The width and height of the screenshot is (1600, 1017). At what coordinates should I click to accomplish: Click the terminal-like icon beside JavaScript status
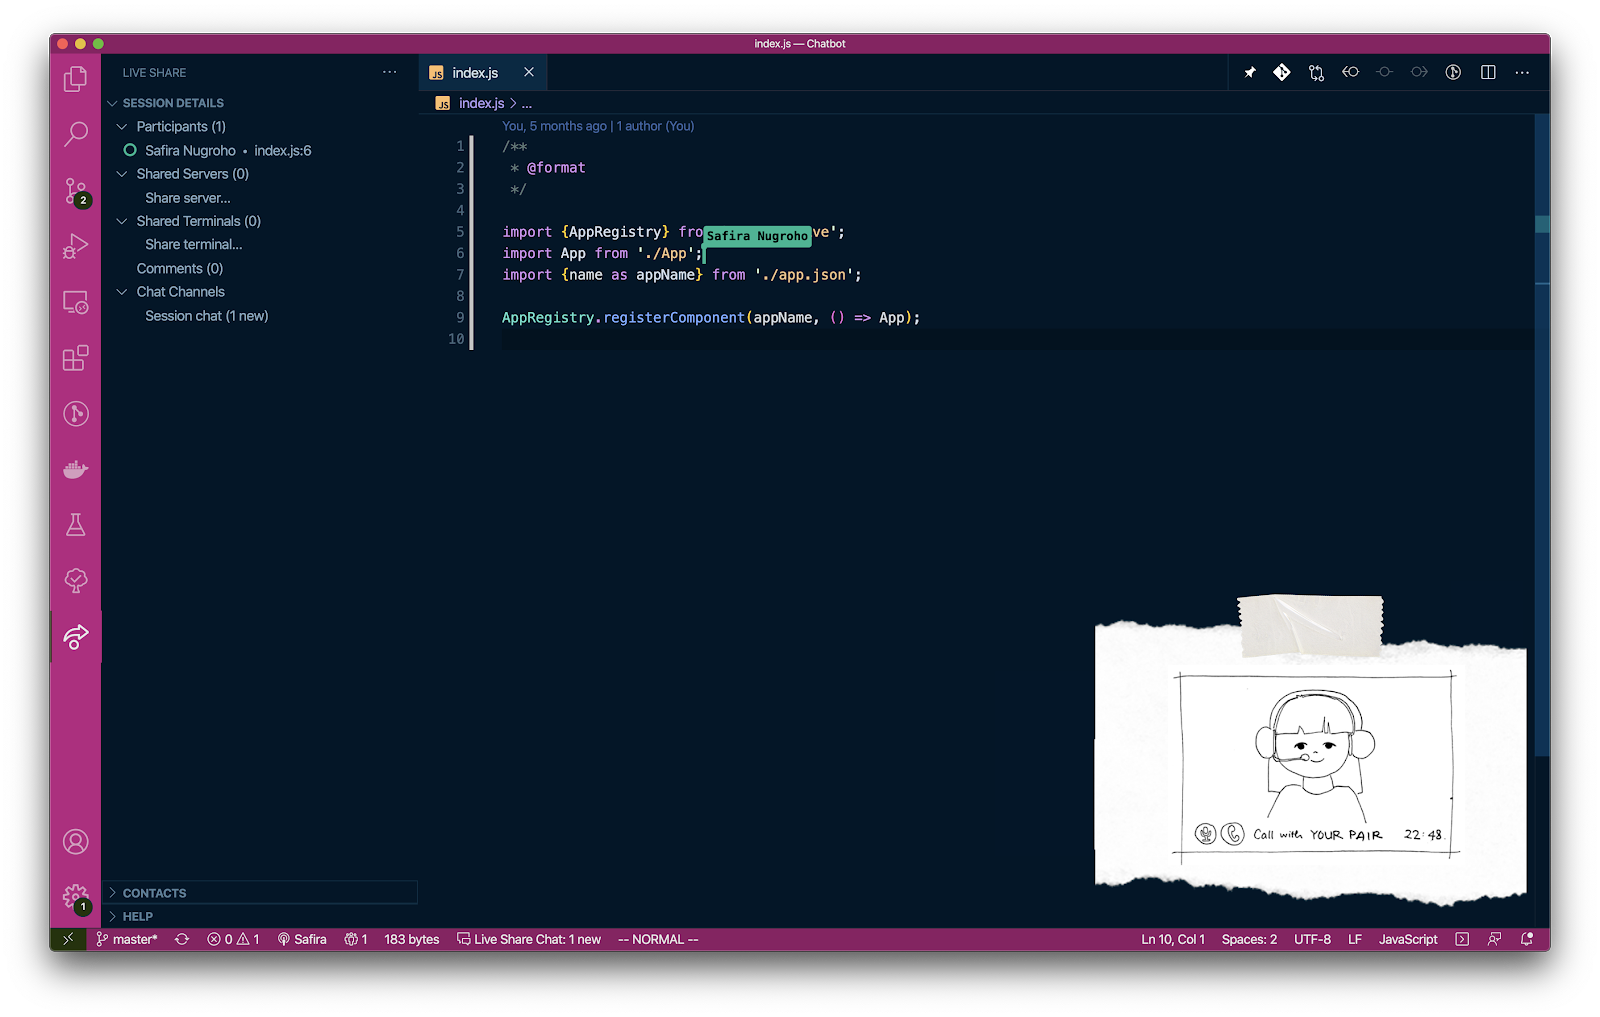(1462, 939)
